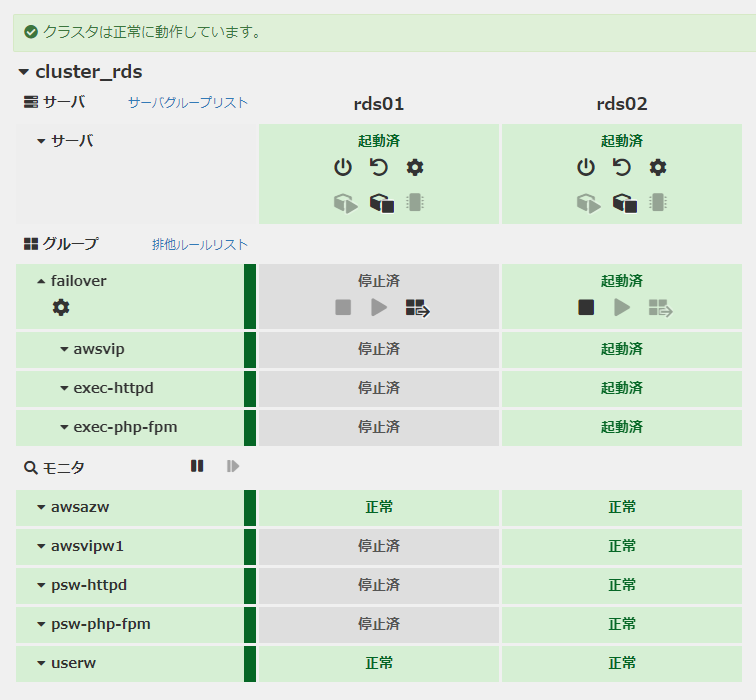The height and width of the screenshot is (700, 756).
Task: Click the middle cube icon for rds01 server
Action: pyautogui.click(x=381, y=203)
